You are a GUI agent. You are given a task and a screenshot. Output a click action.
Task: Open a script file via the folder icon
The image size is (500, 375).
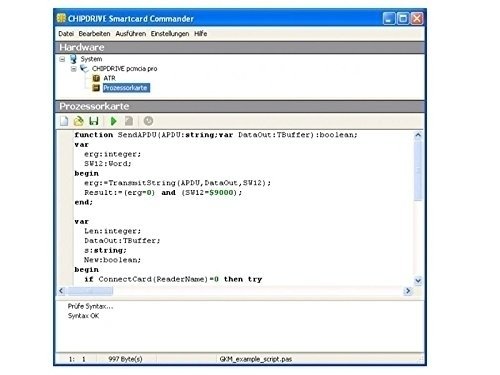pos(79,121)
